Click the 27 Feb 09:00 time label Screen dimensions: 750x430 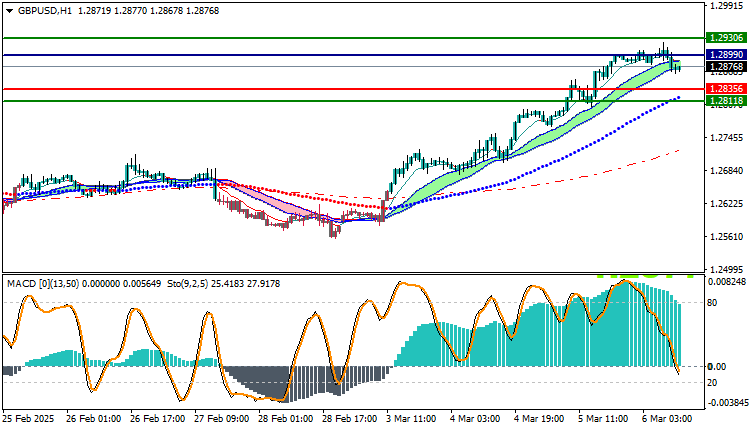[221, 419]
